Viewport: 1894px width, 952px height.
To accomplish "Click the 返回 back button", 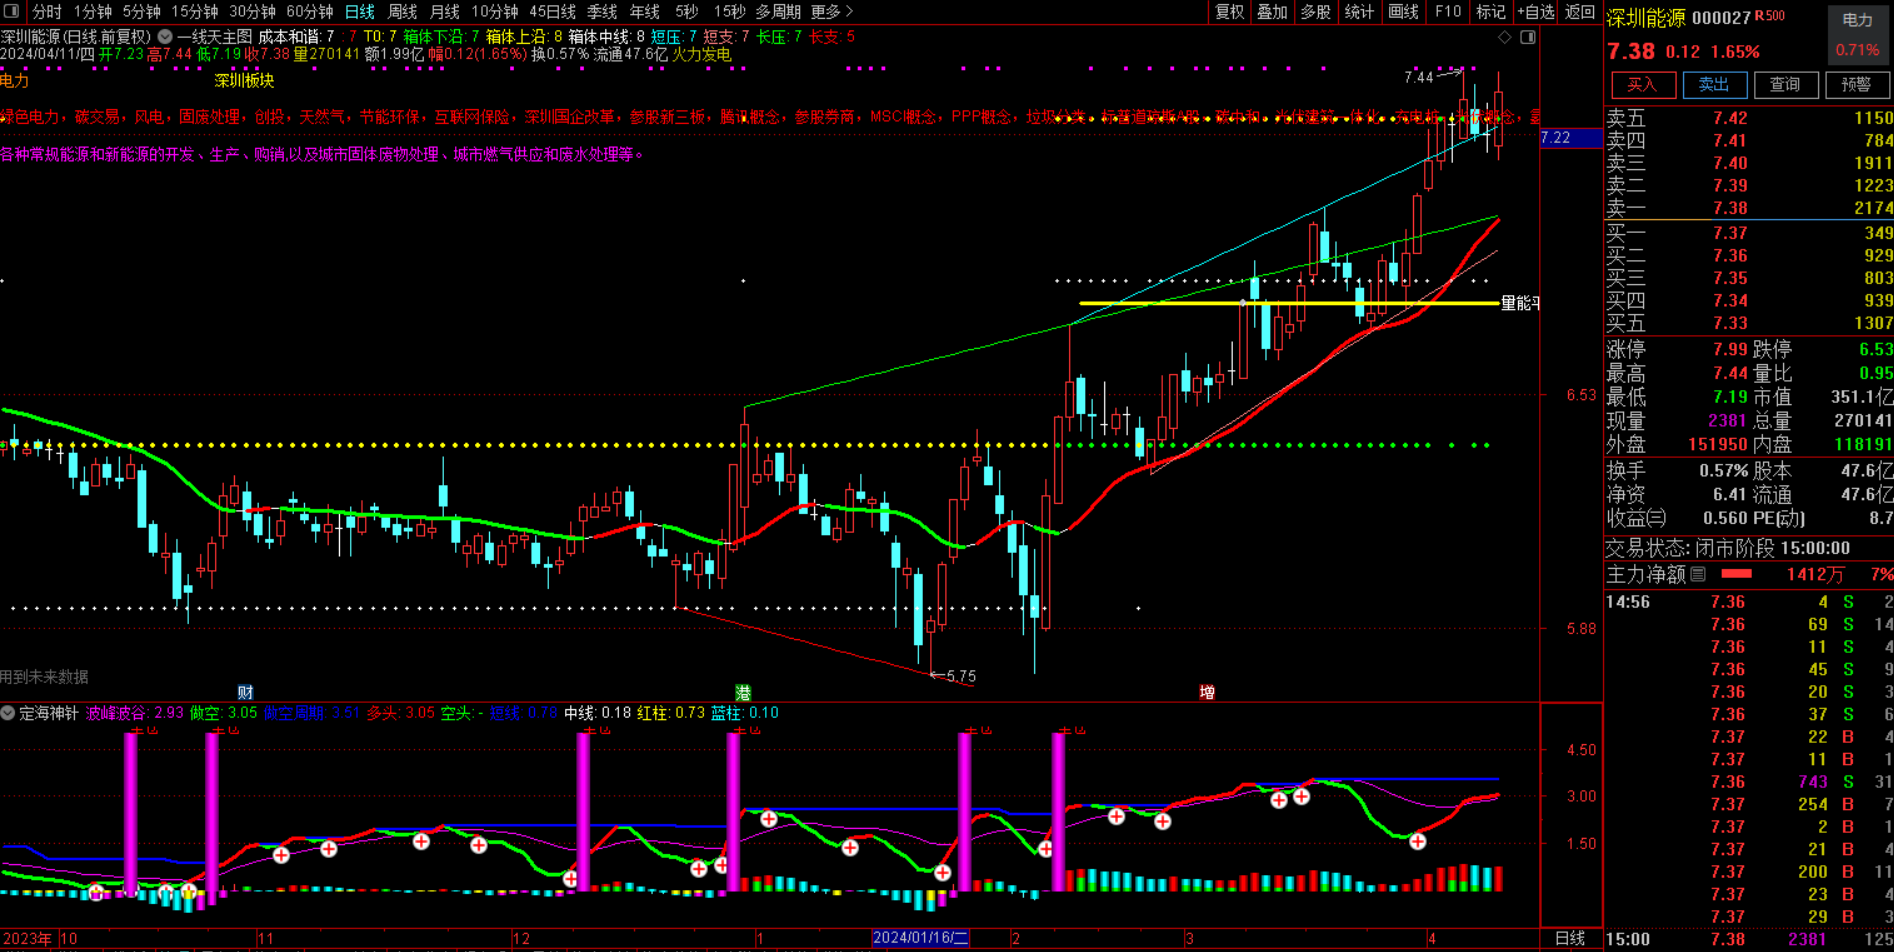I will point(1580,11).
